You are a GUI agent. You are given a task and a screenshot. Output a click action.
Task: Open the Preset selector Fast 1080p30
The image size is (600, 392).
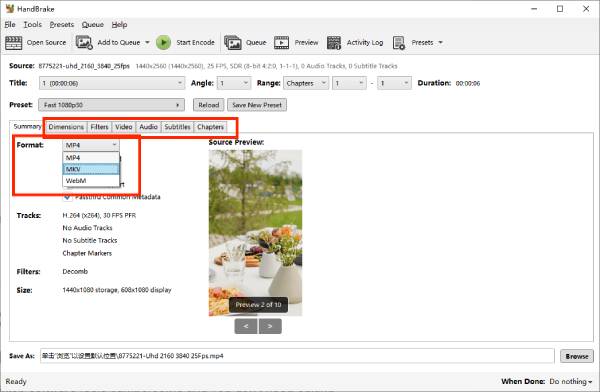[x=111, y=105]
